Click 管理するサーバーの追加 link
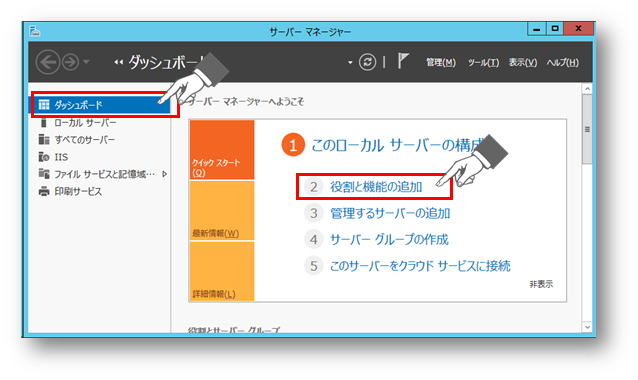The height and width of the screenshot is (380, 638). 390,213
